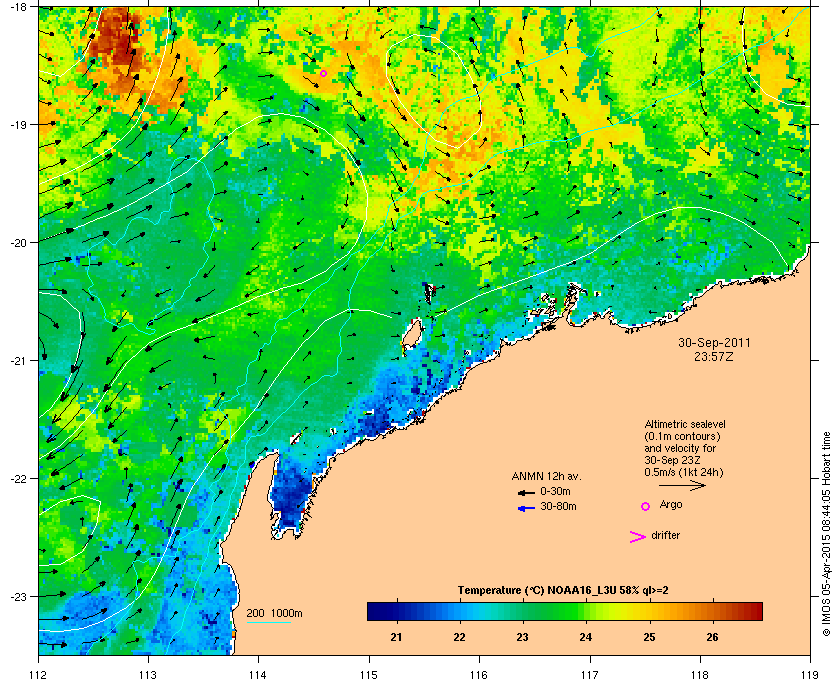Click the 'ANMN 12h av.' legend heading
Image resolution: width=840 pixels, height=680 pixels.
(546, 476)
